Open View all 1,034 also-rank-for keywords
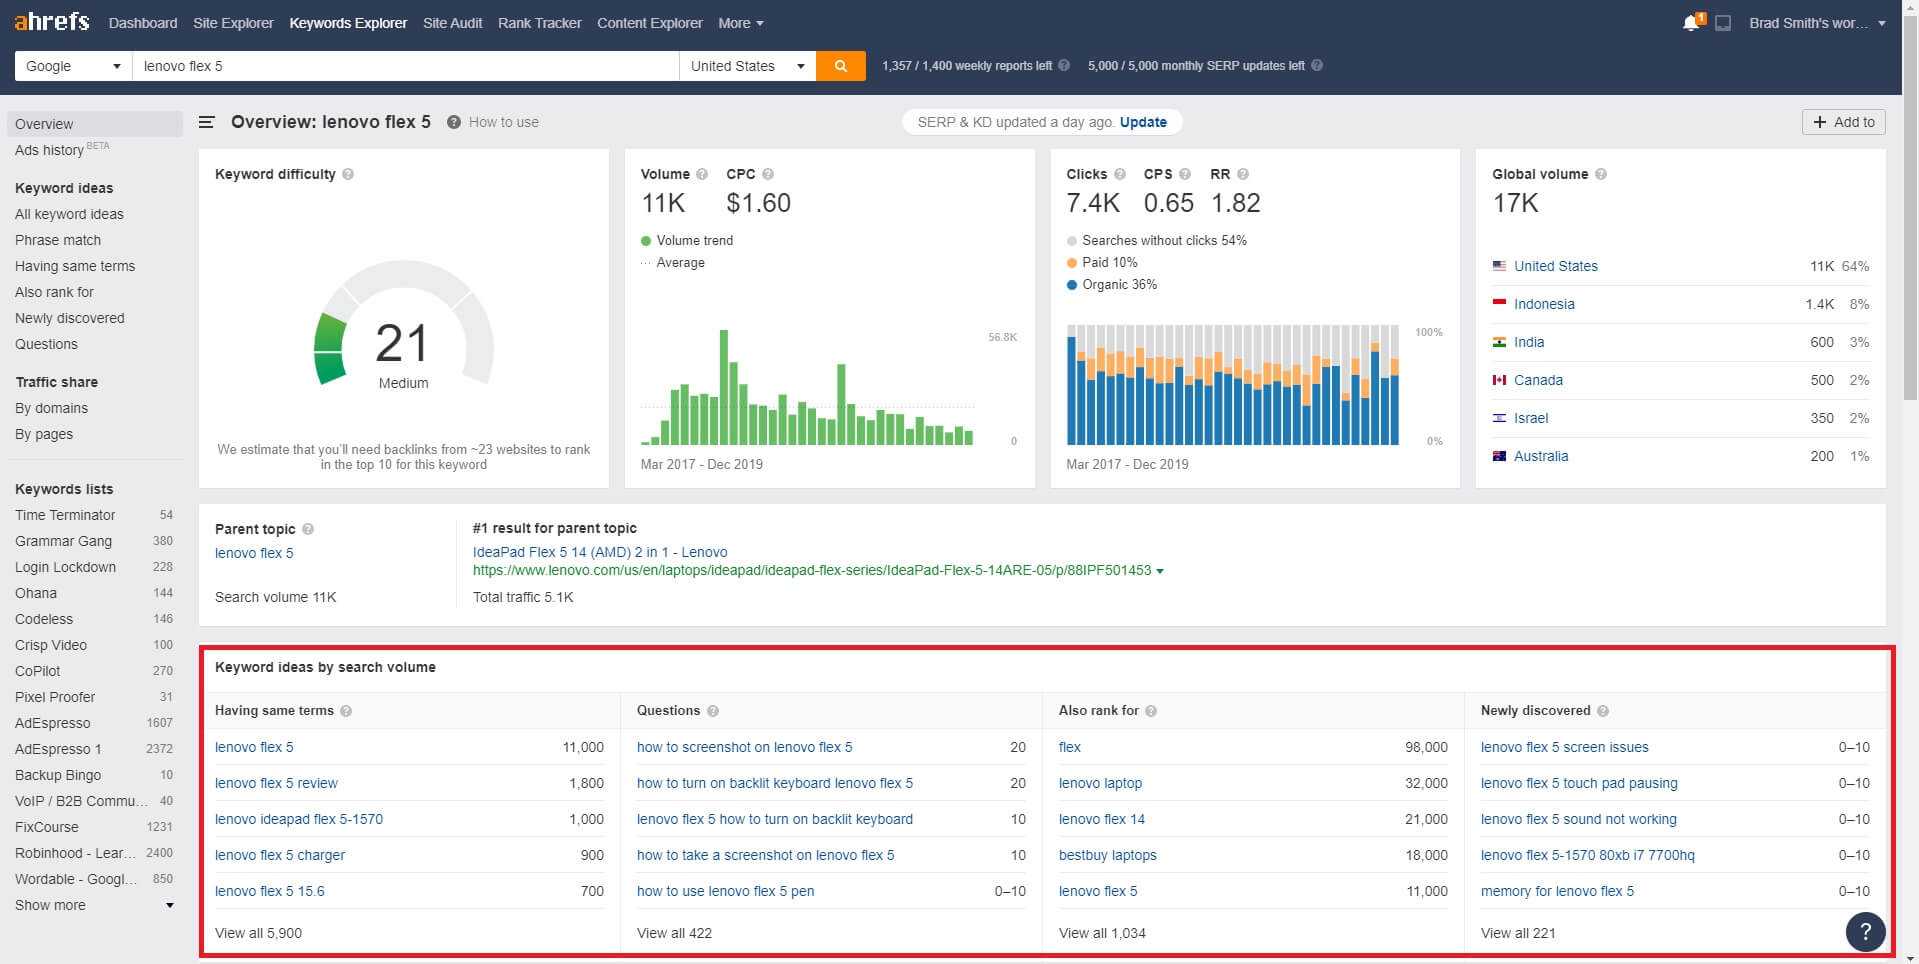Image resolution: width=1919 pixels, height=964 pixels. coord(1102,933)
